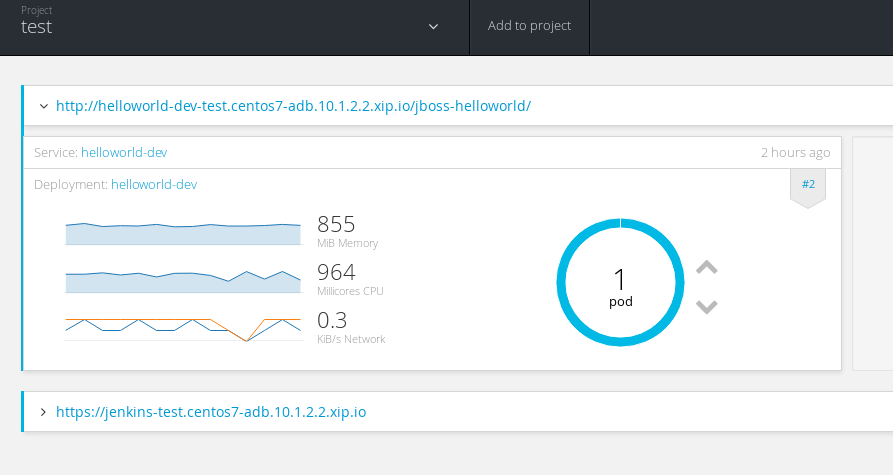Click the memory usage sparkline chart

click(x=183, y=234)
